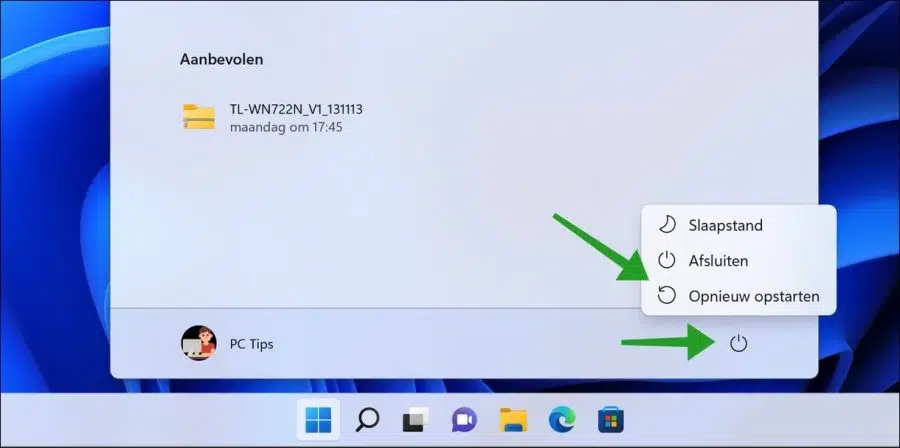Open the TL-WN722N_V1_131113 recommended file
This screenshot has height=448, width=900.
273,118
